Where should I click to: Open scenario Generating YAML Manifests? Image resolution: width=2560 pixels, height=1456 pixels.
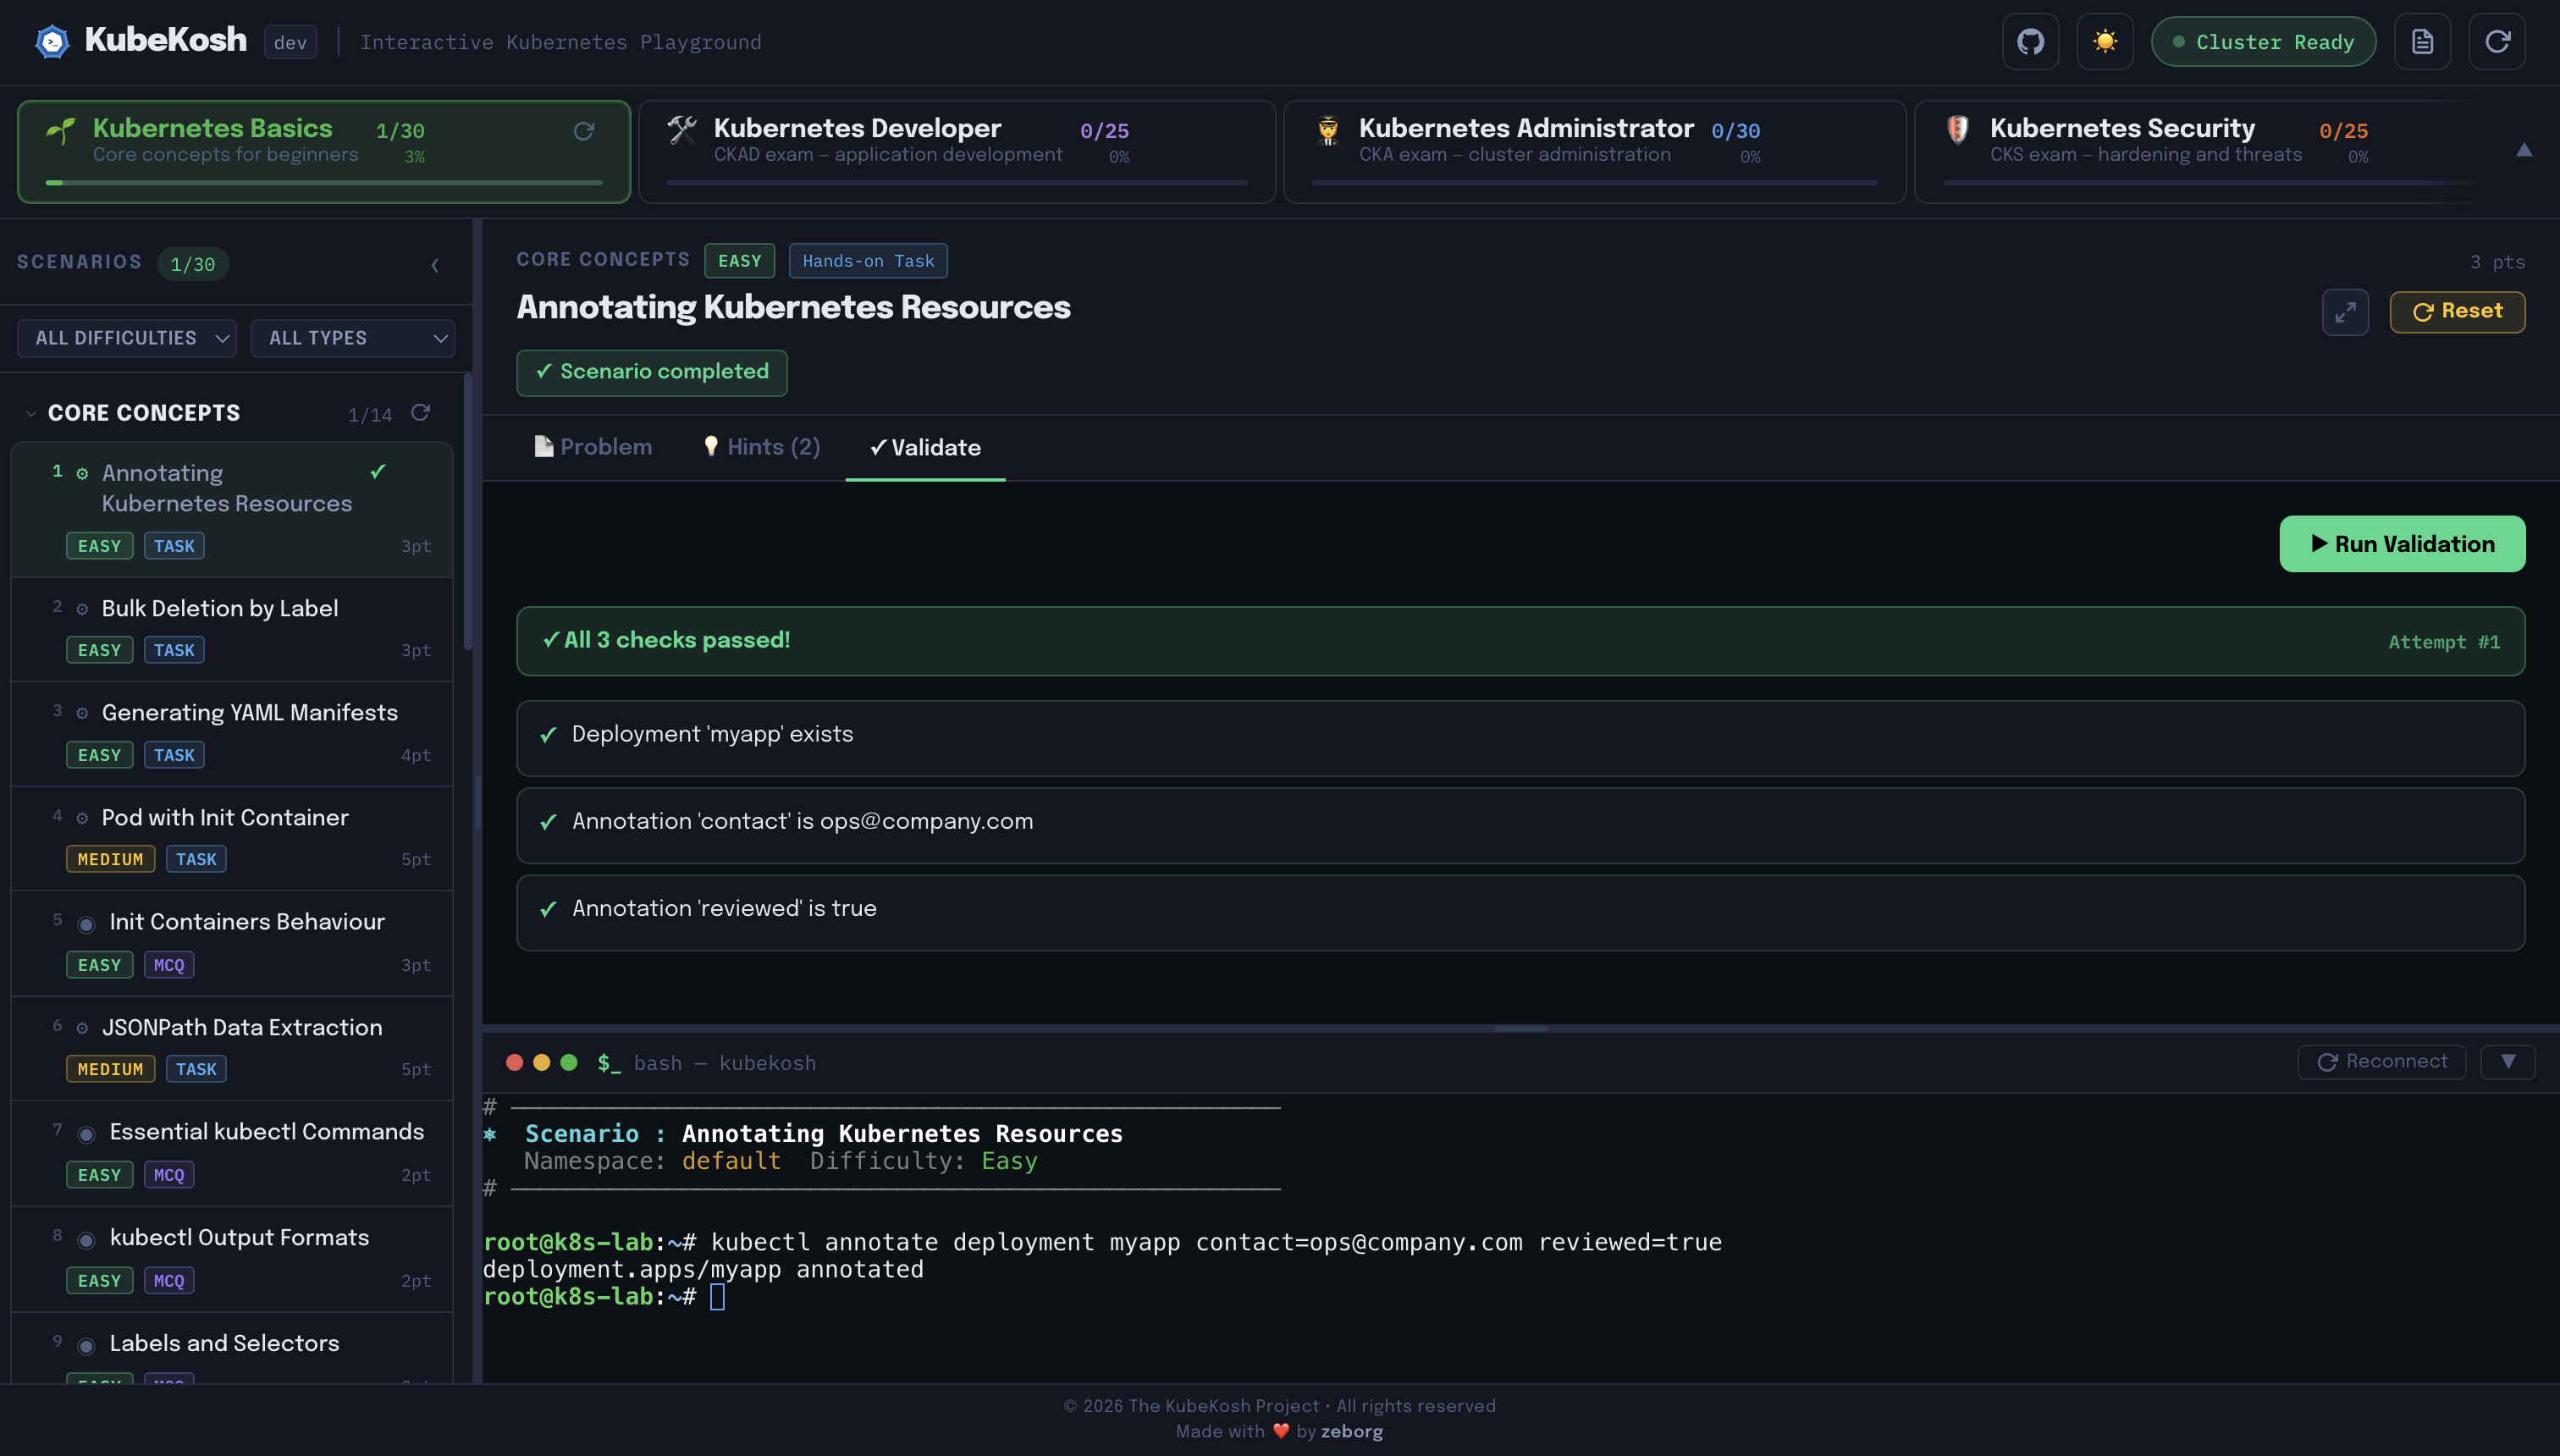[x=232, y=735]
